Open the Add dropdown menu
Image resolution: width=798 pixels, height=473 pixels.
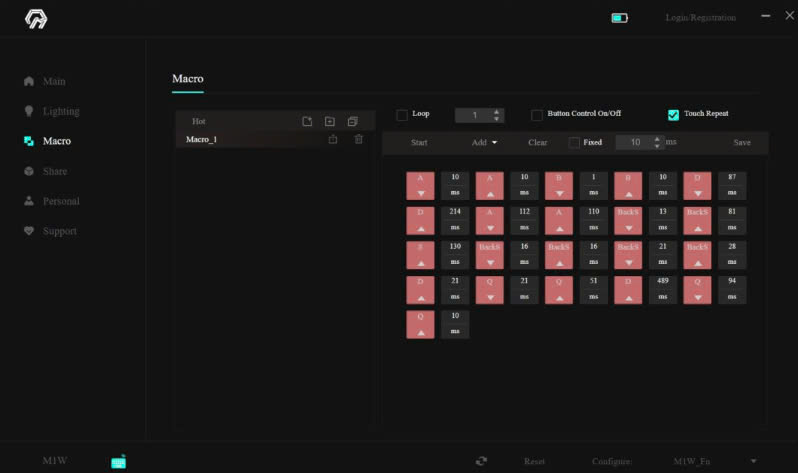pos(484,142)
